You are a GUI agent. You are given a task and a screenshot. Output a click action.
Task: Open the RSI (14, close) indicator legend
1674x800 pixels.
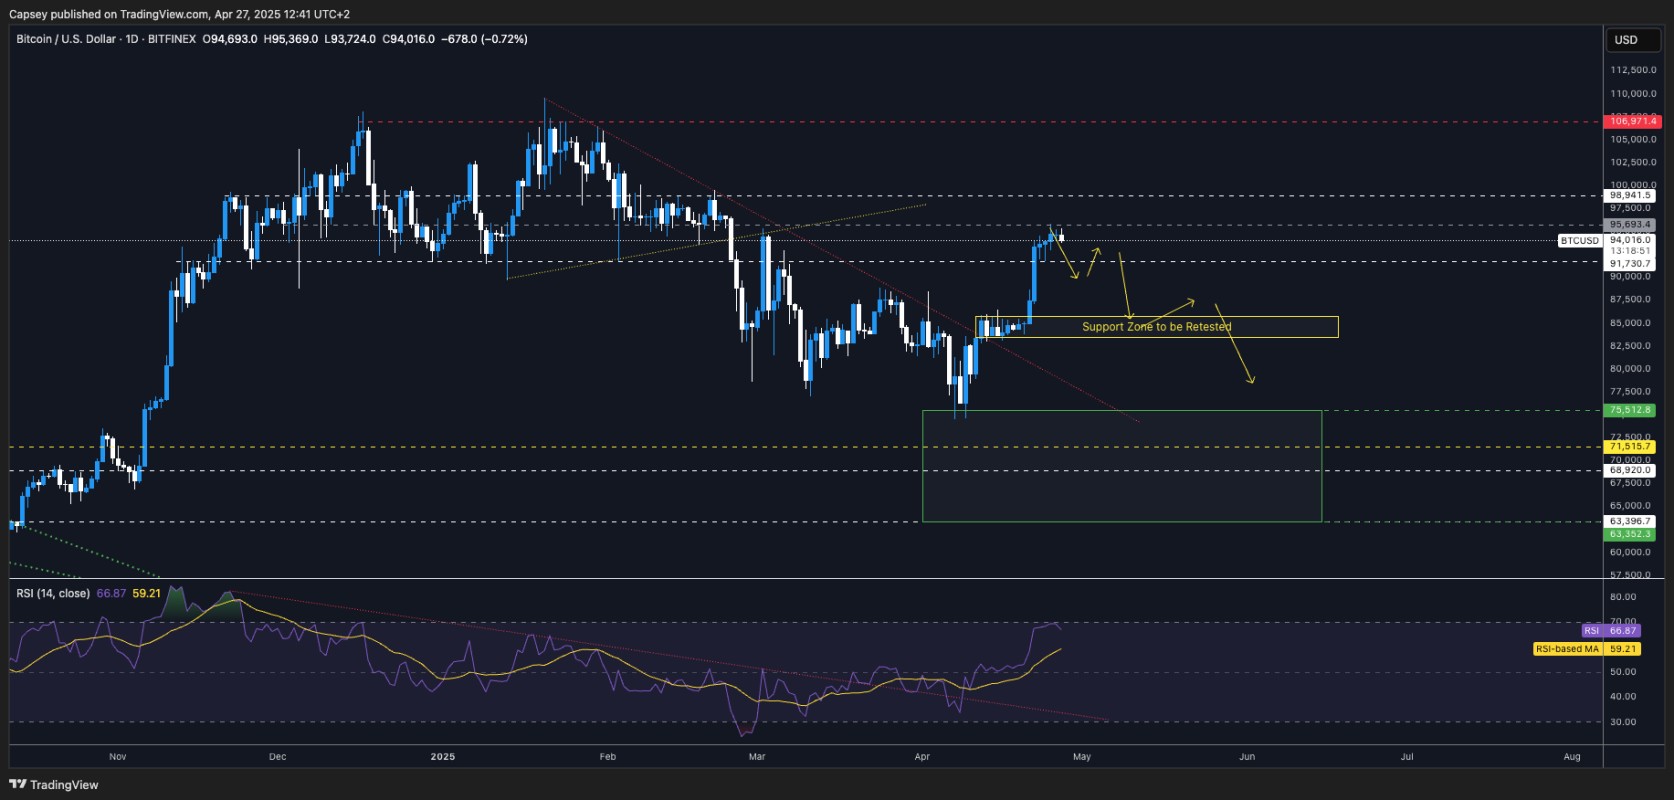53,593
